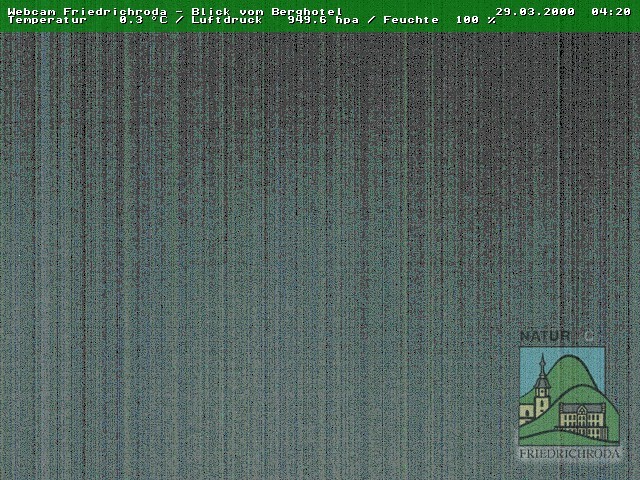Click the 'NATUR' text above logo
This screenshot has width=640, height=480.
click(x=545, y=337)
